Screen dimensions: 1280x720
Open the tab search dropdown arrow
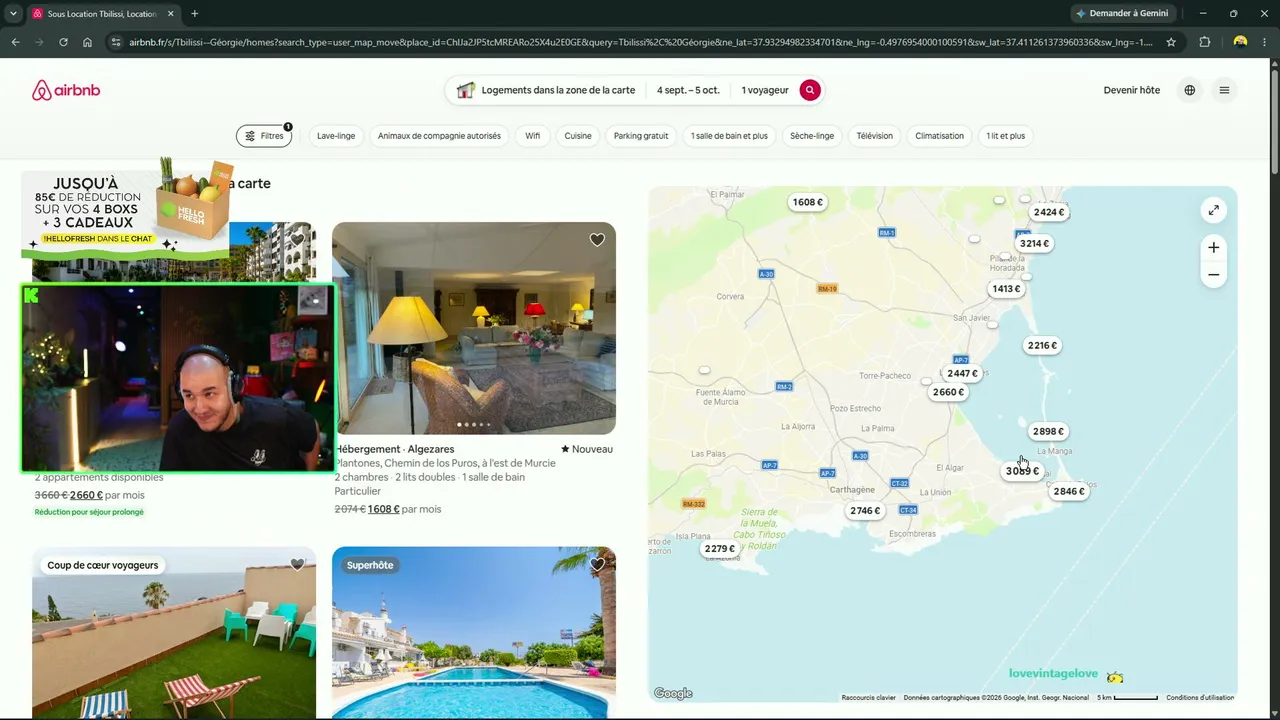(x=13, y=14)
